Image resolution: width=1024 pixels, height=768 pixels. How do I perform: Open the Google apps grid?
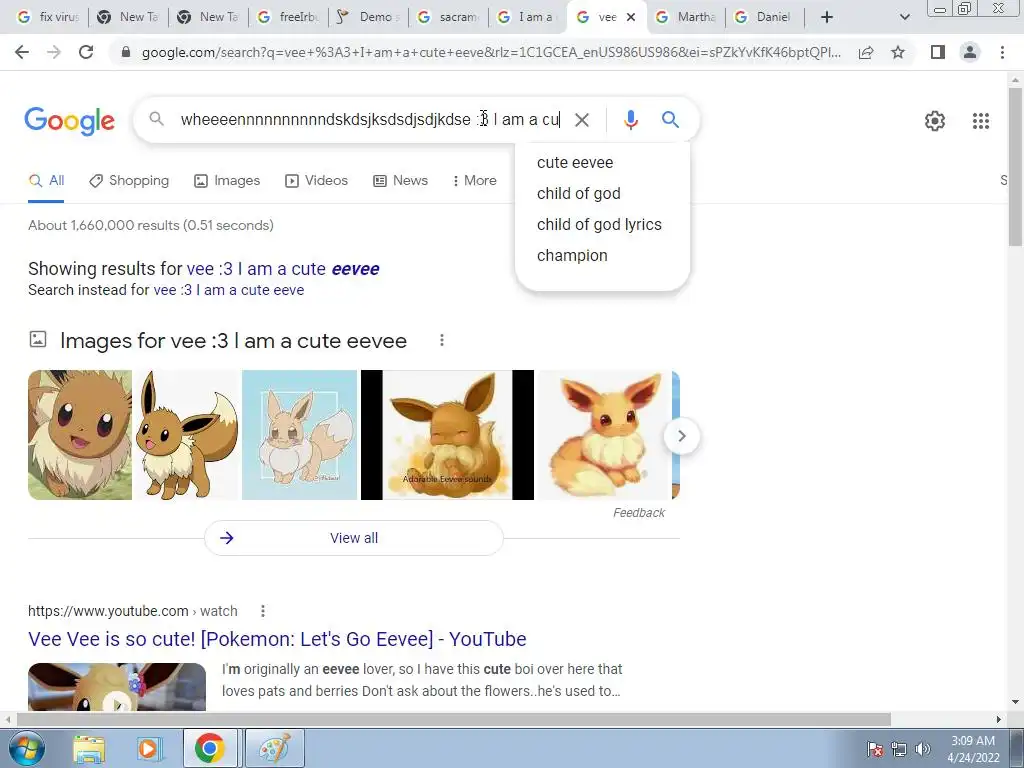pos(980,121)
